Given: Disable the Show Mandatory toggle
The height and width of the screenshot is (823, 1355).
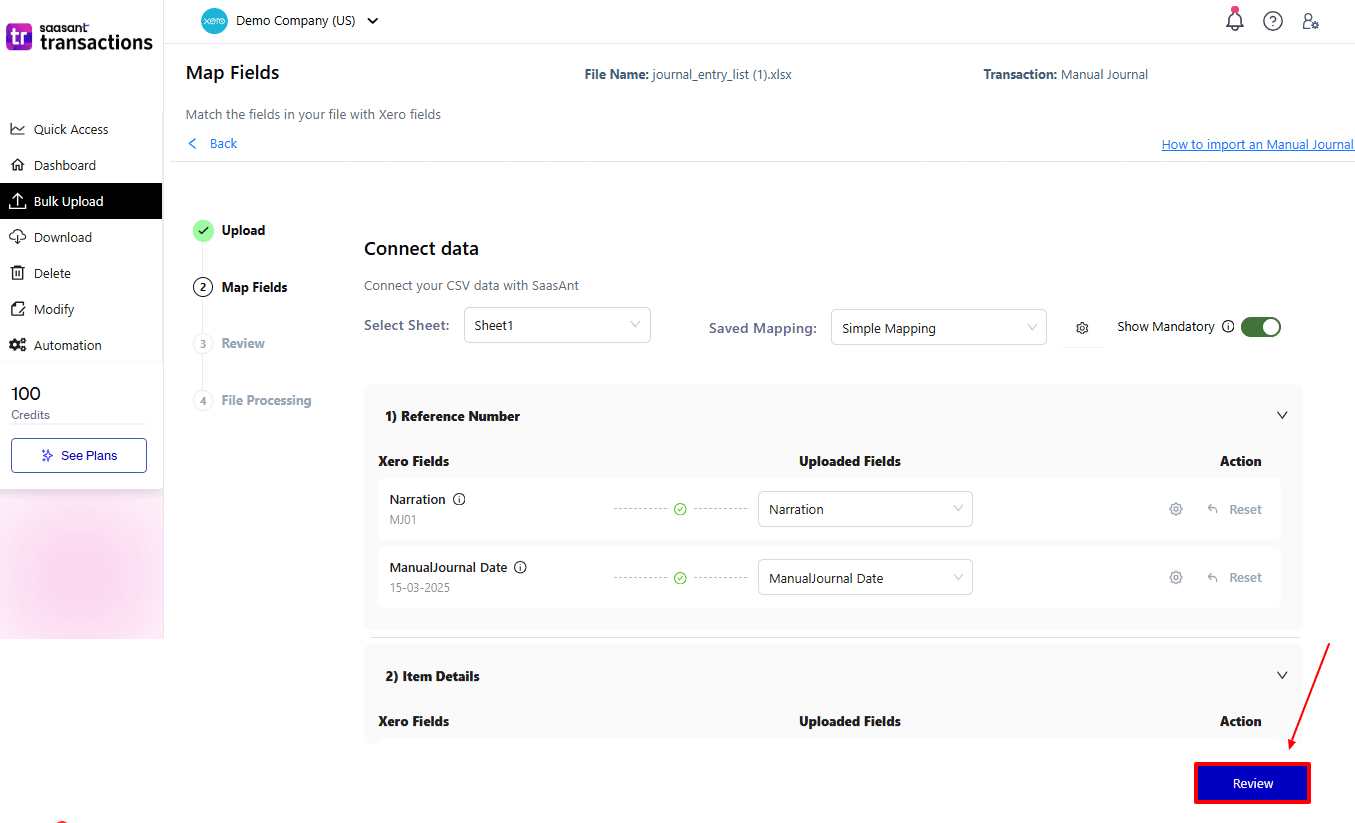Looking at the screenshot, I should pos(1260,326).
